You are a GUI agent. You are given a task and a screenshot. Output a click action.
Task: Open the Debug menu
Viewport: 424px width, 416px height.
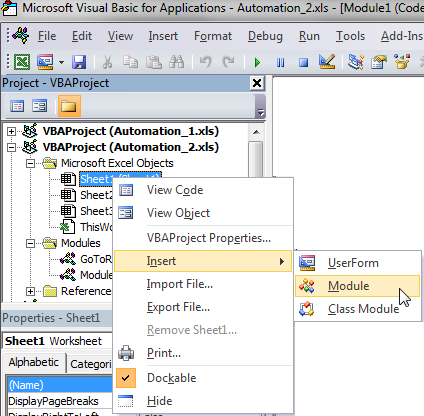pos(265,36)
